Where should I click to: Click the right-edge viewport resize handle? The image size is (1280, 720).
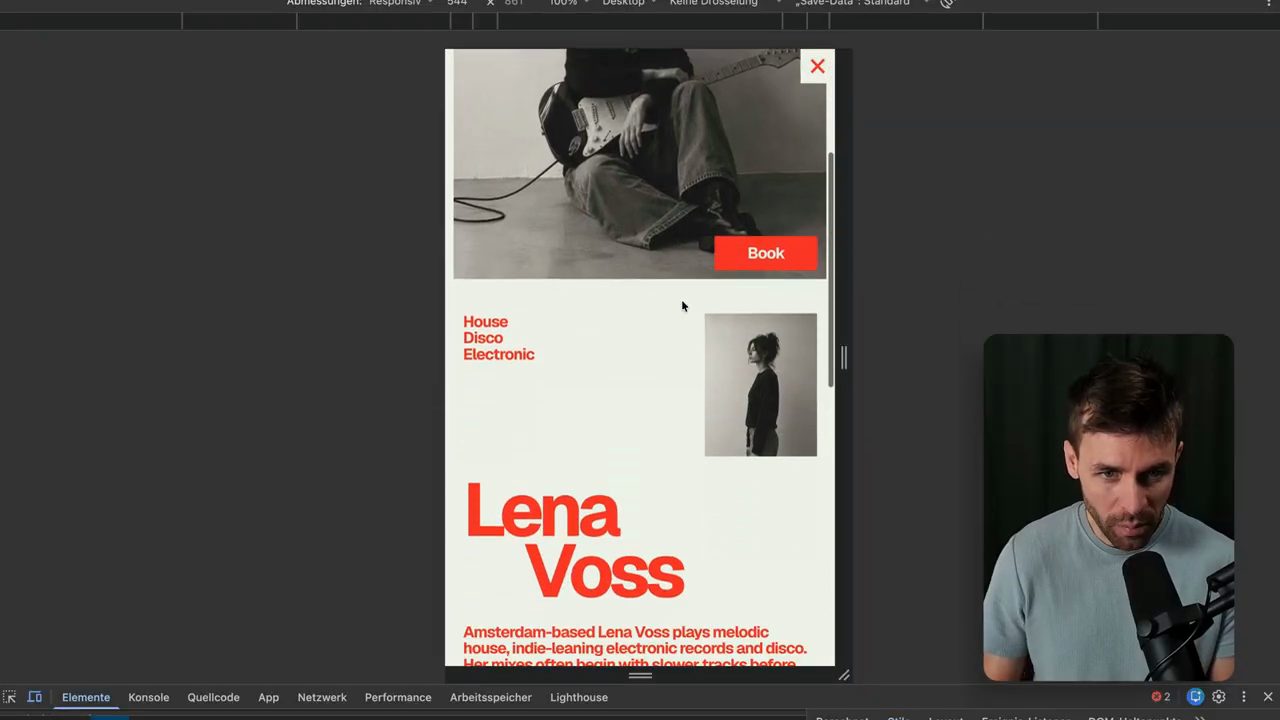pyautogui.click(x=843, y=357)
